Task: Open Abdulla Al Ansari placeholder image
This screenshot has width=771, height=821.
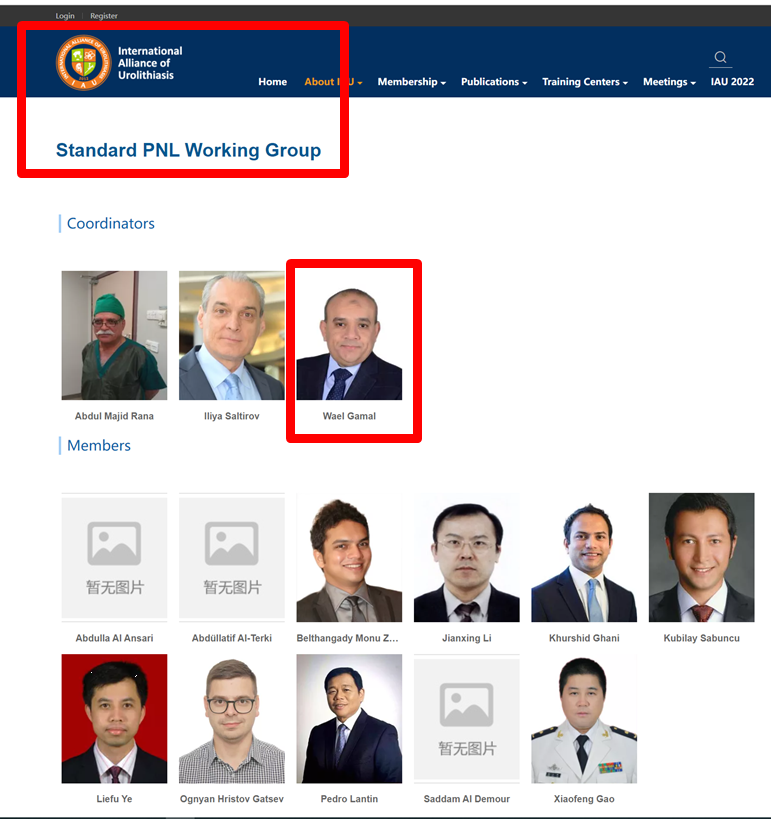Action: click(115, 558)
